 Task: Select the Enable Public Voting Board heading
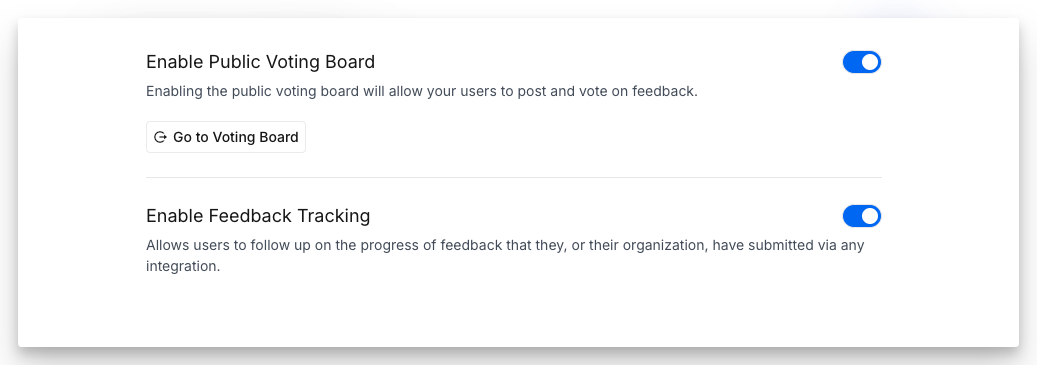[261, 62]
